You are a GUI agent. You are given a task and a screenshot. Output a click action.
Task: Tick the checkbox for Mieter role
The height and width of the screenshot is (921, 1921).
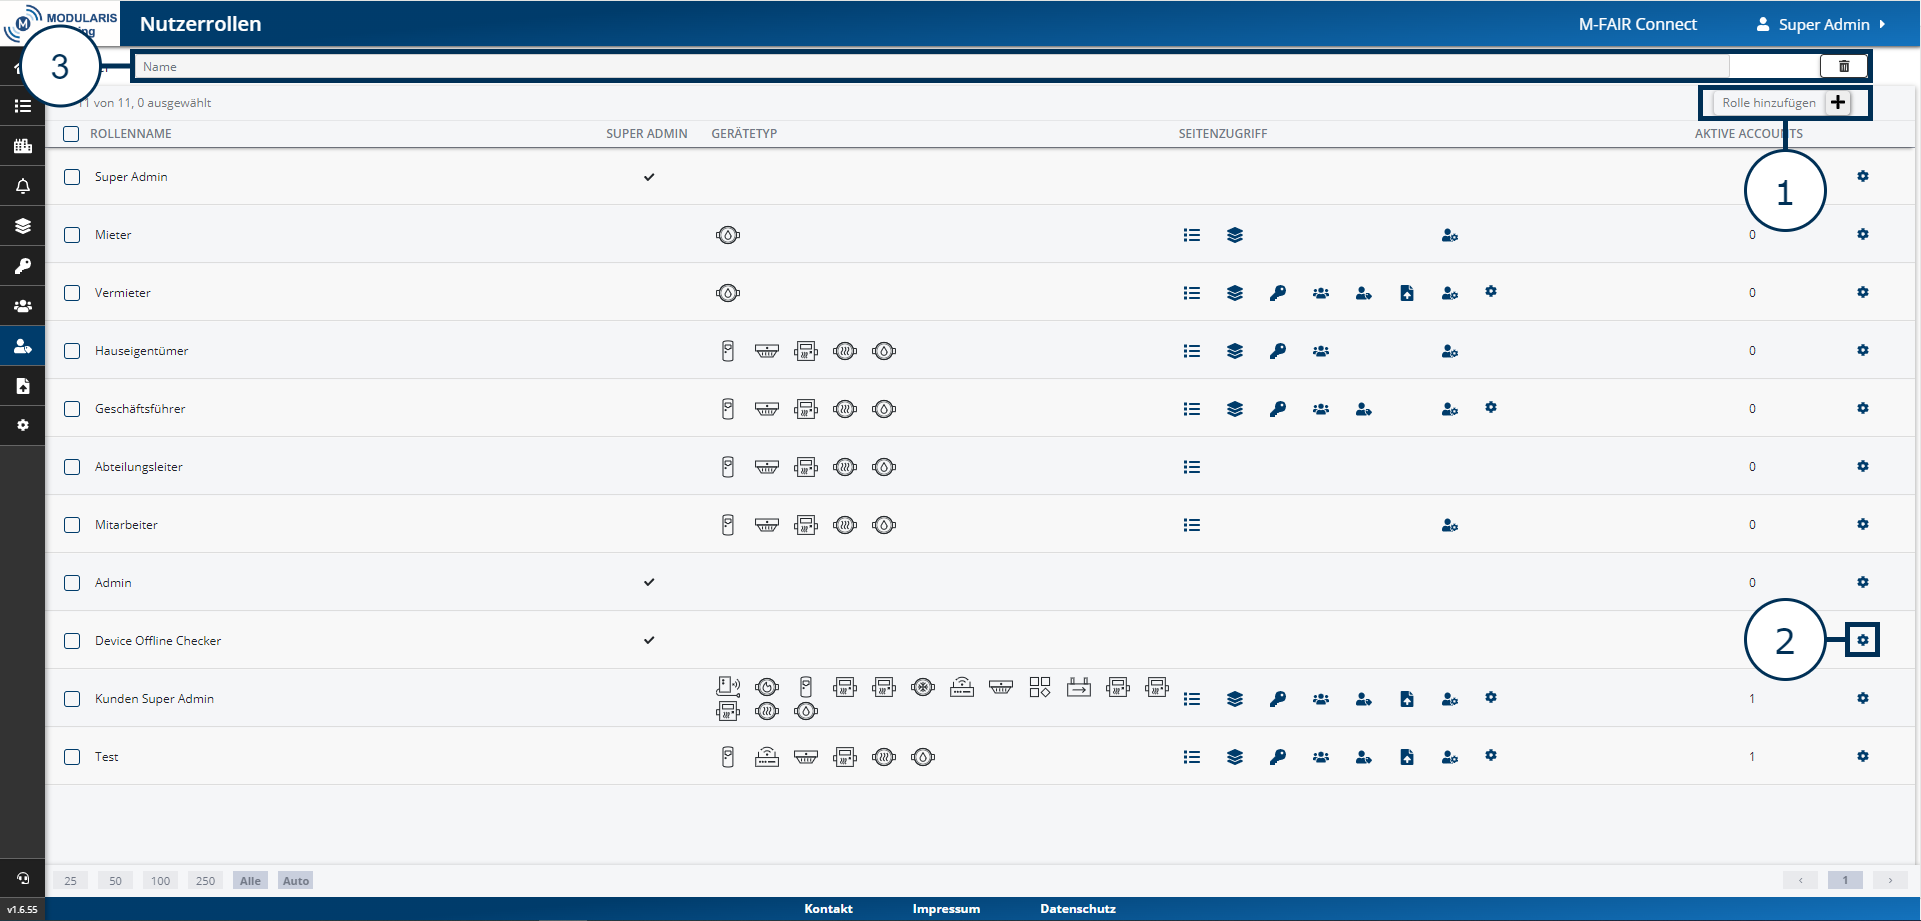72,235
